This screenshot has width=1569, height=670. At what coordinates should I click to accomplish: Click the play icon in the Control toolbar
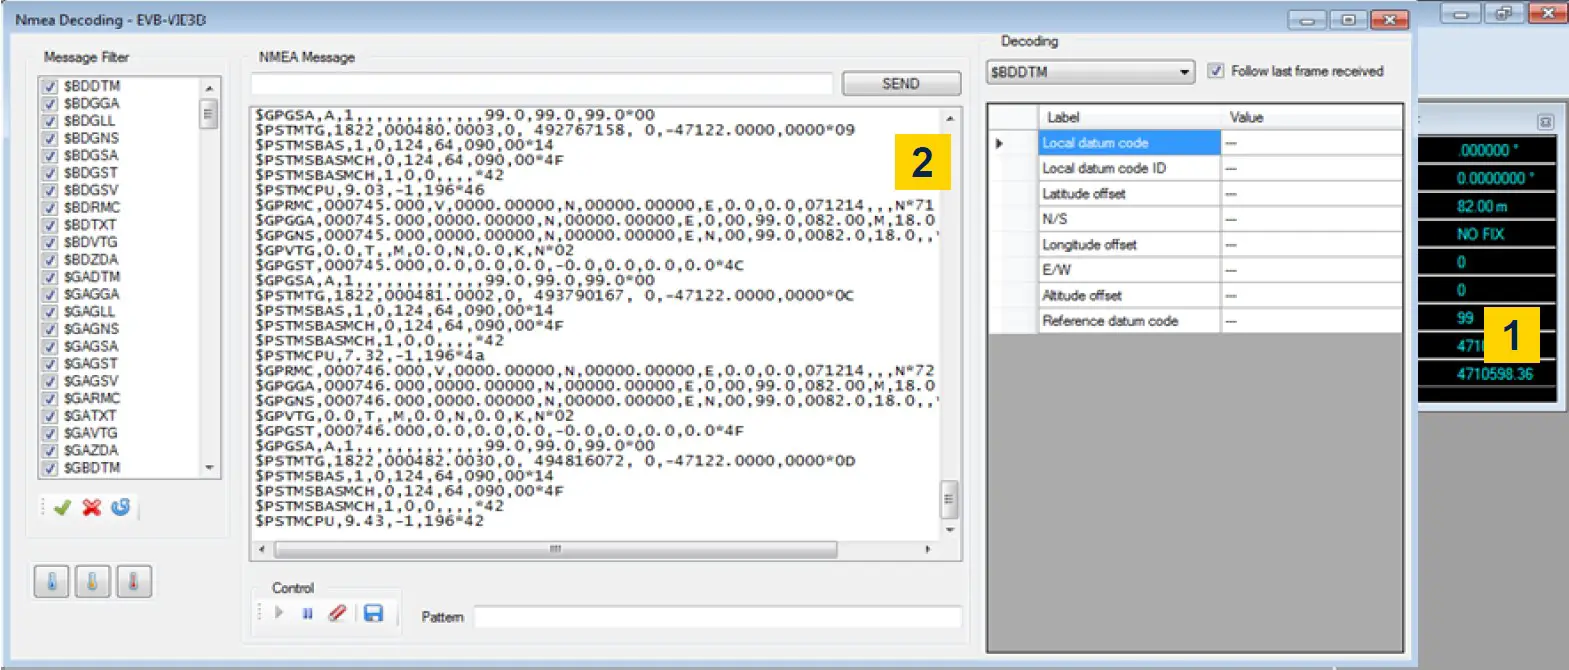279,612
